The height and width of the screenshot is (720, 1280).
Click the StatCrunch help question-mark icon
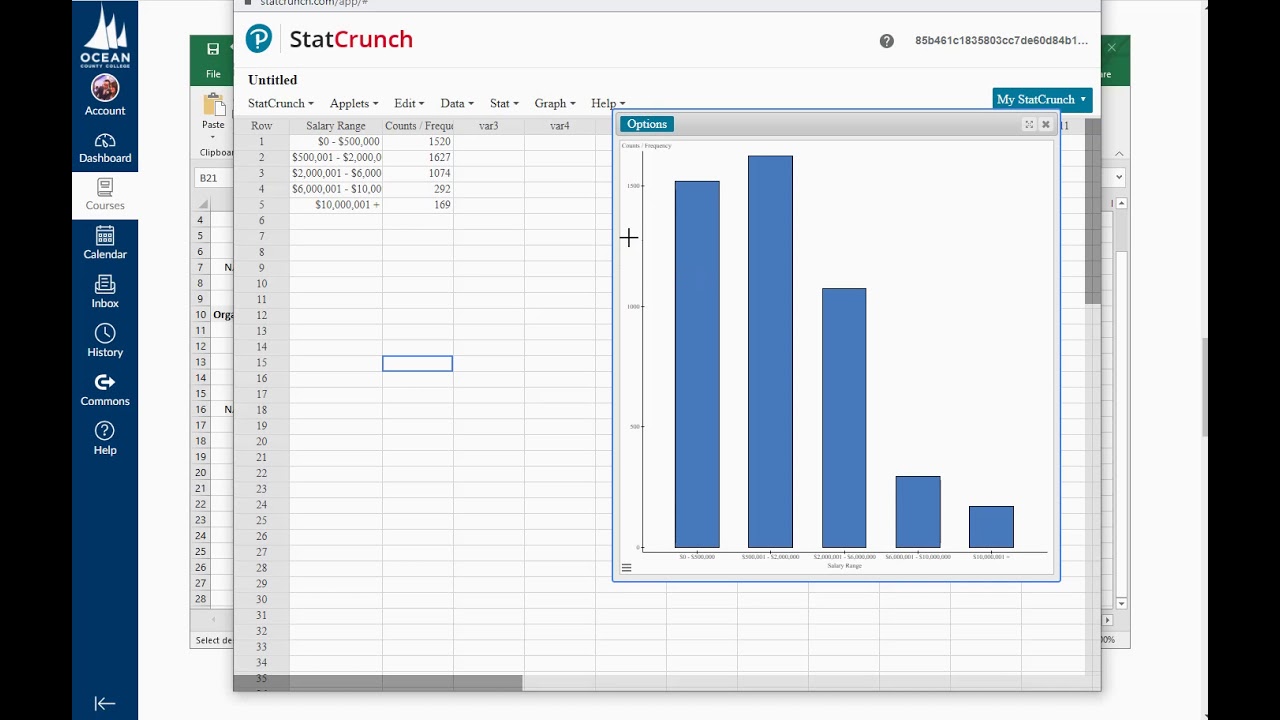click(887, 41)
